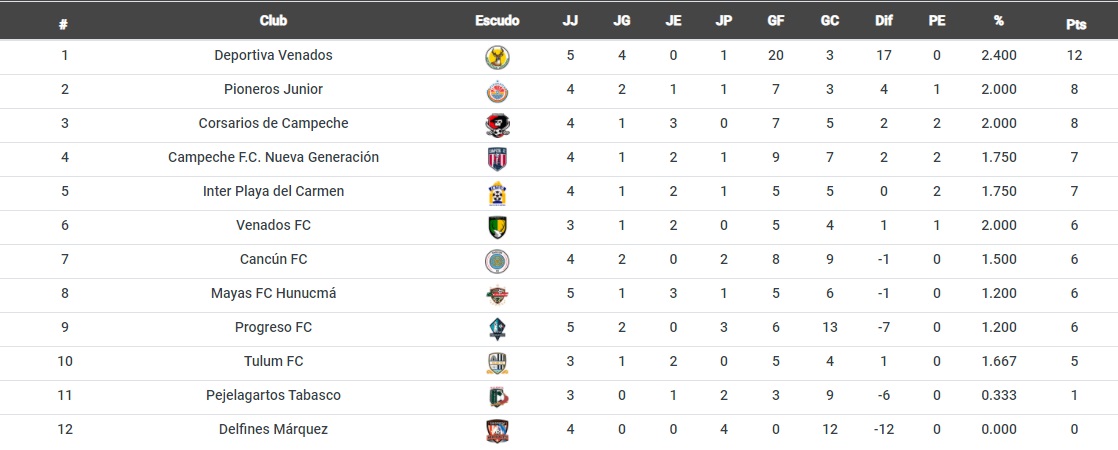Click the Mayas FC Hunucmá logo

[x=497, y=295]
